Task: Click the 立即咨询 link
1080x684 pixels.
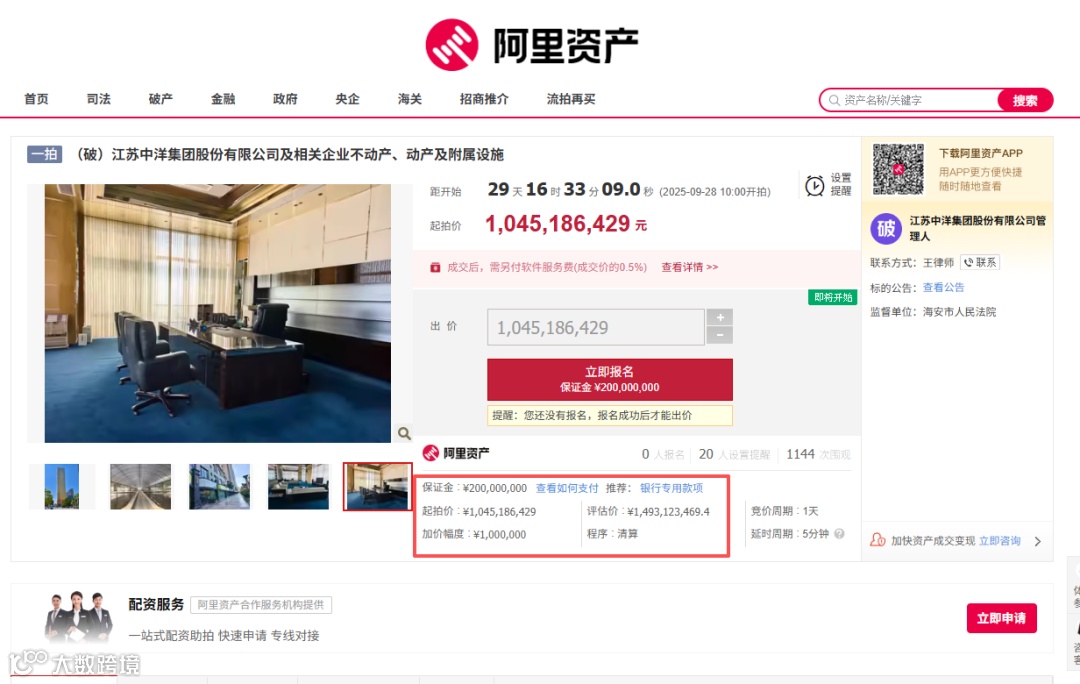Action: (1000, 541)
